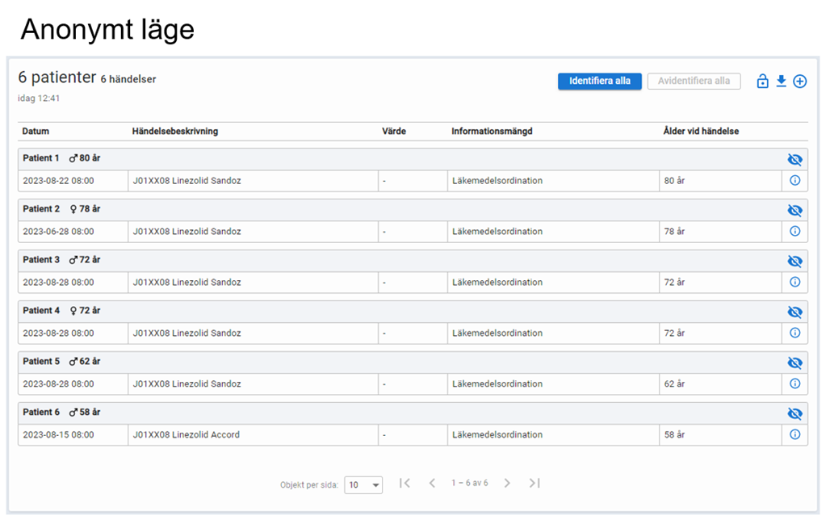The width and height of the screenshot is (827, 521).
Task: Click the Avidentifiera alla button
Action: click(694, 81)
